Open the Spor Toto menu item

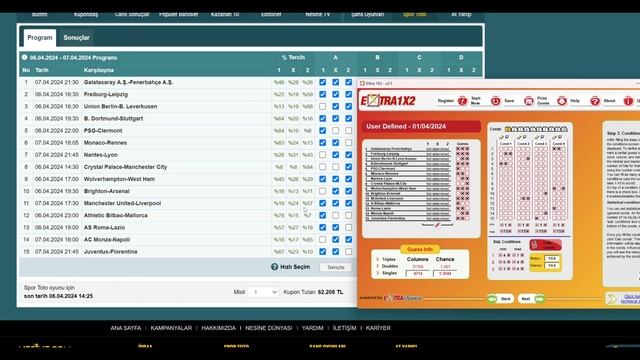point(414,15)
